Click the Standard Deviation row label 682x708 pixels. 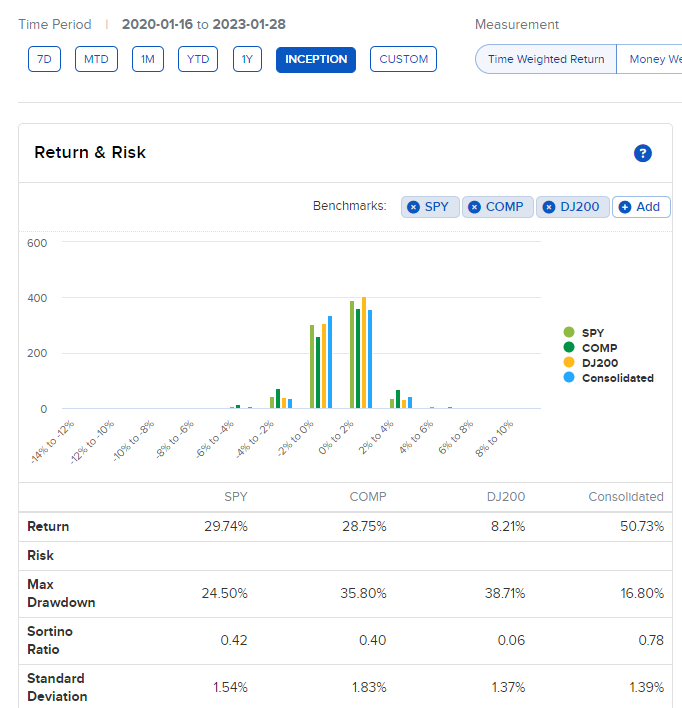click(x=57, y=687)
